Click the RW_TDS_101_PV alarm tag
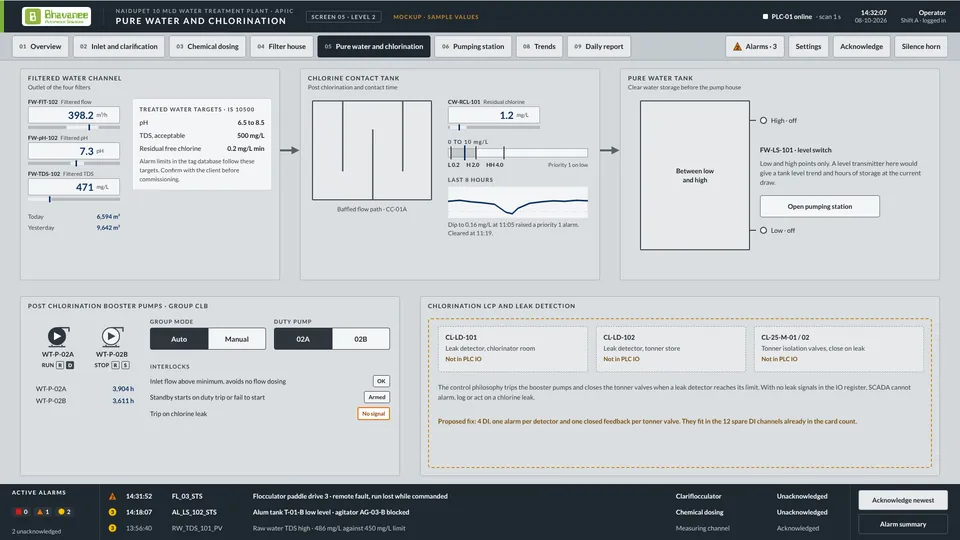The height and width of the screenshot is (540, 960). coord(197,528)
